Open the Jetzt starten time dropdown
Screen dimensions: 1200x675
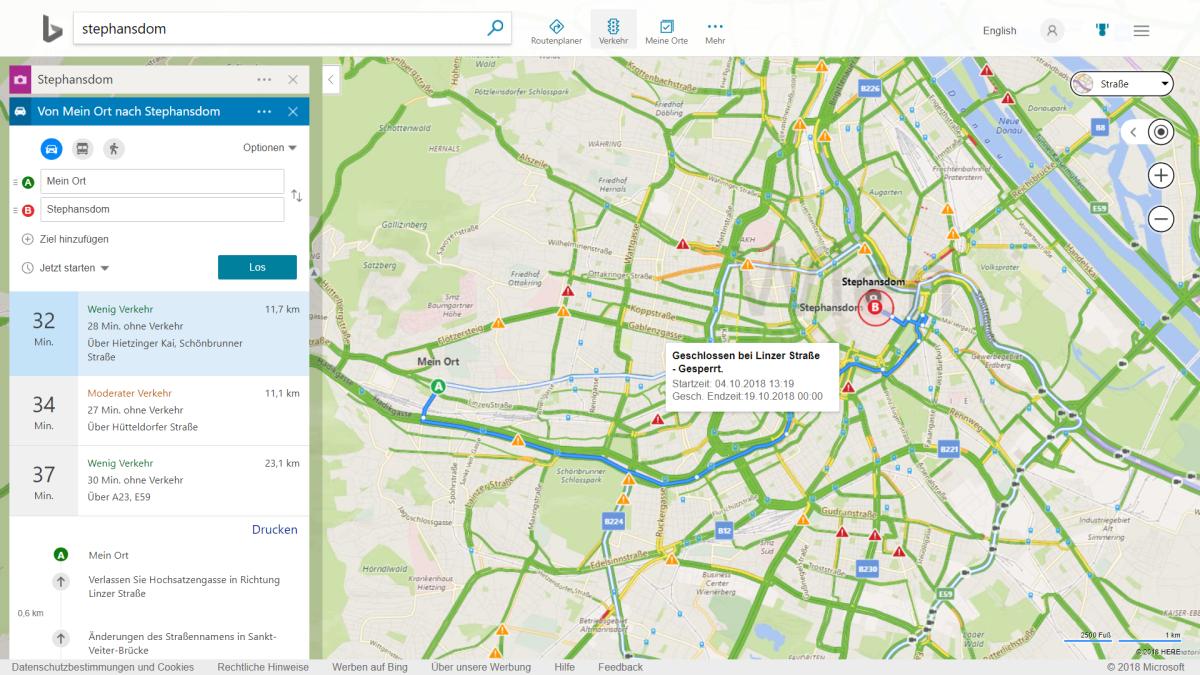pos(66,268)
